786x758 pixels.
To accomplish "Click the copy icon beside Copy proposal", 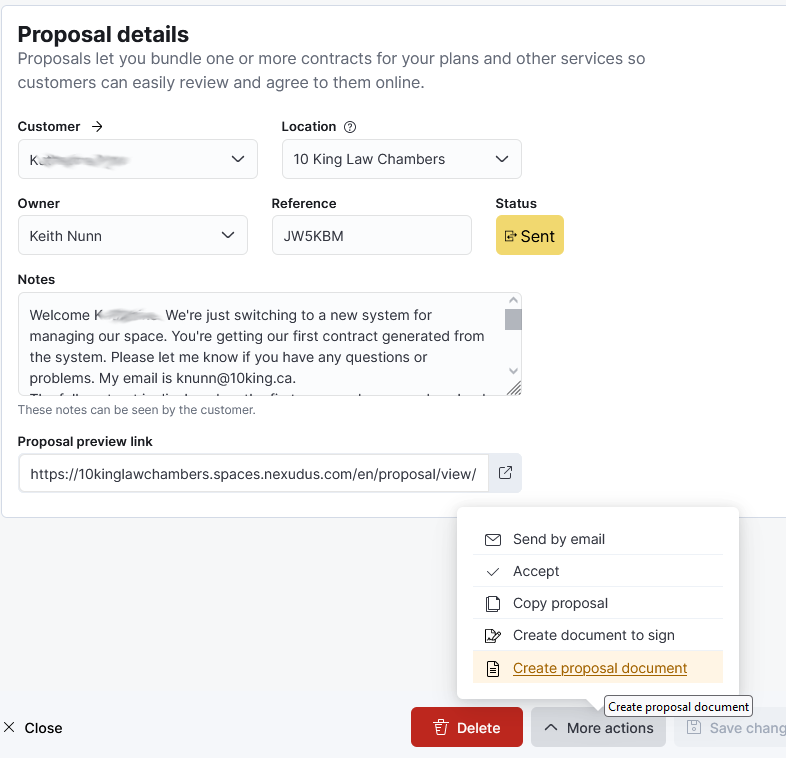I will click(x=493, y=604).
